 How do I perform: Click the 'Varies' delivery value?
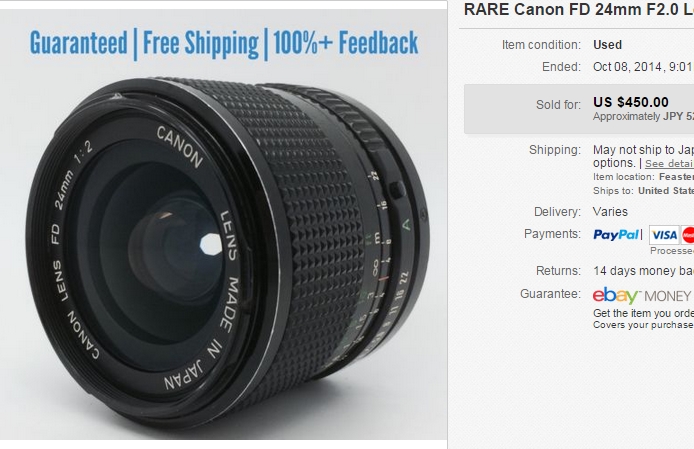[x=610, y=212]
